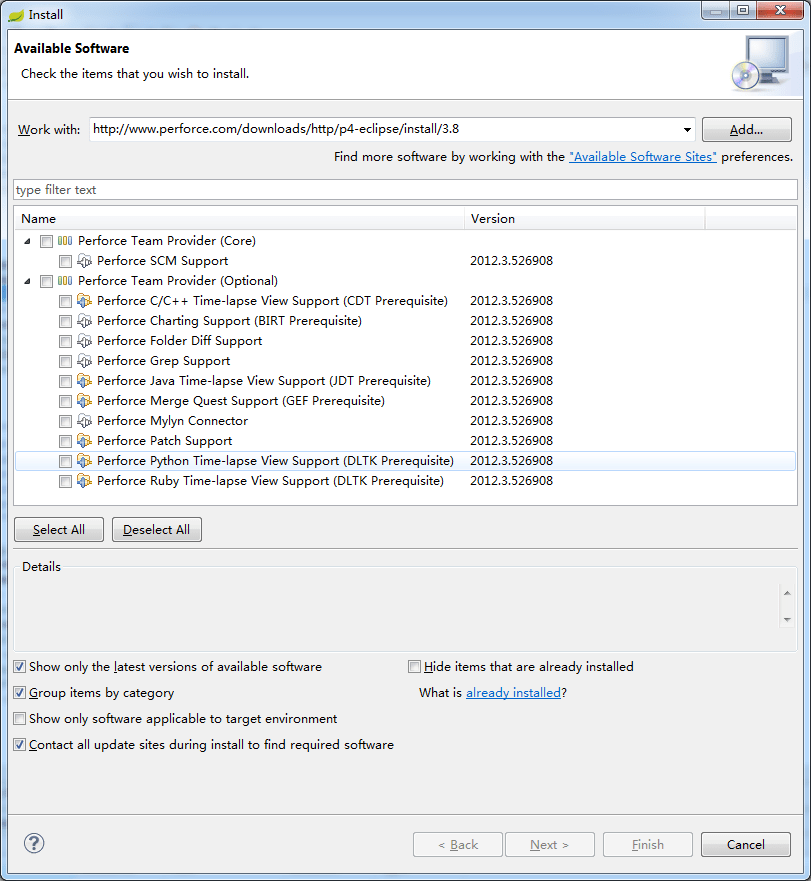Click the Details pane scroll down arrow
Viewport: 811px width, 881px height.
pos(787,620)
